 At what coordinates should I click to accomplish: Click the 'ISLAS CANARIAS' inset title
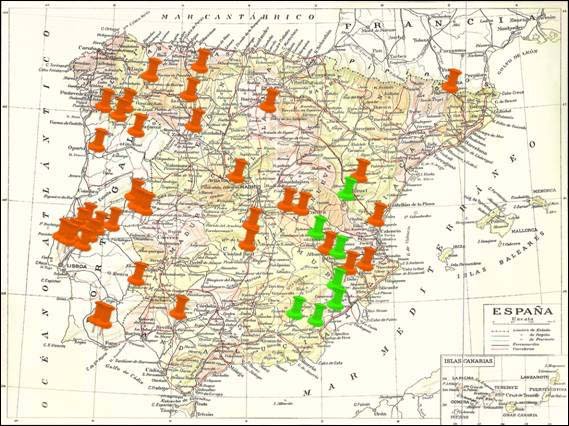[x=468, y=361]
